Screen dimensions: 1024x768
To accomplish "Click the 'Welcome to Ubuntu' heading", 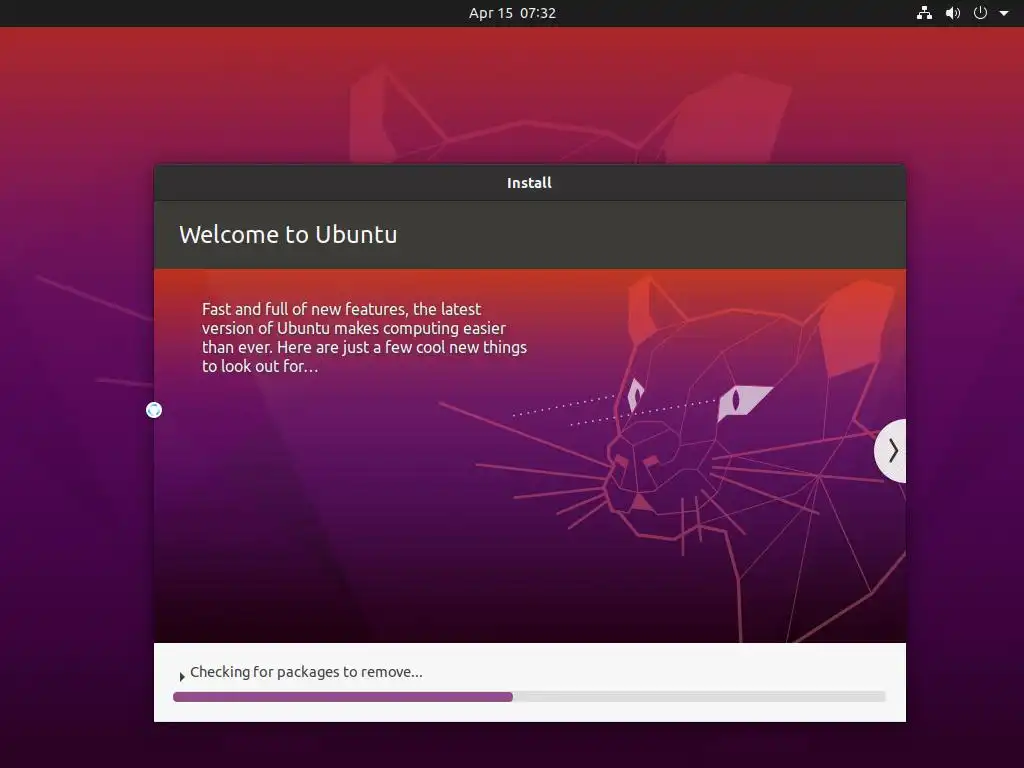I will (x=288, y=234).
